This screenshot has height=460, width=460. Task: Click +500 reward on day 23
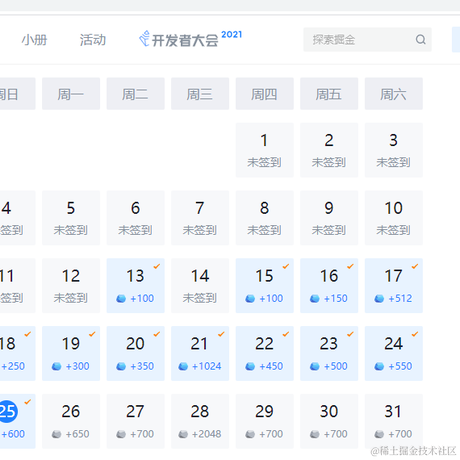pyautogui.click(x=336, y=366)
